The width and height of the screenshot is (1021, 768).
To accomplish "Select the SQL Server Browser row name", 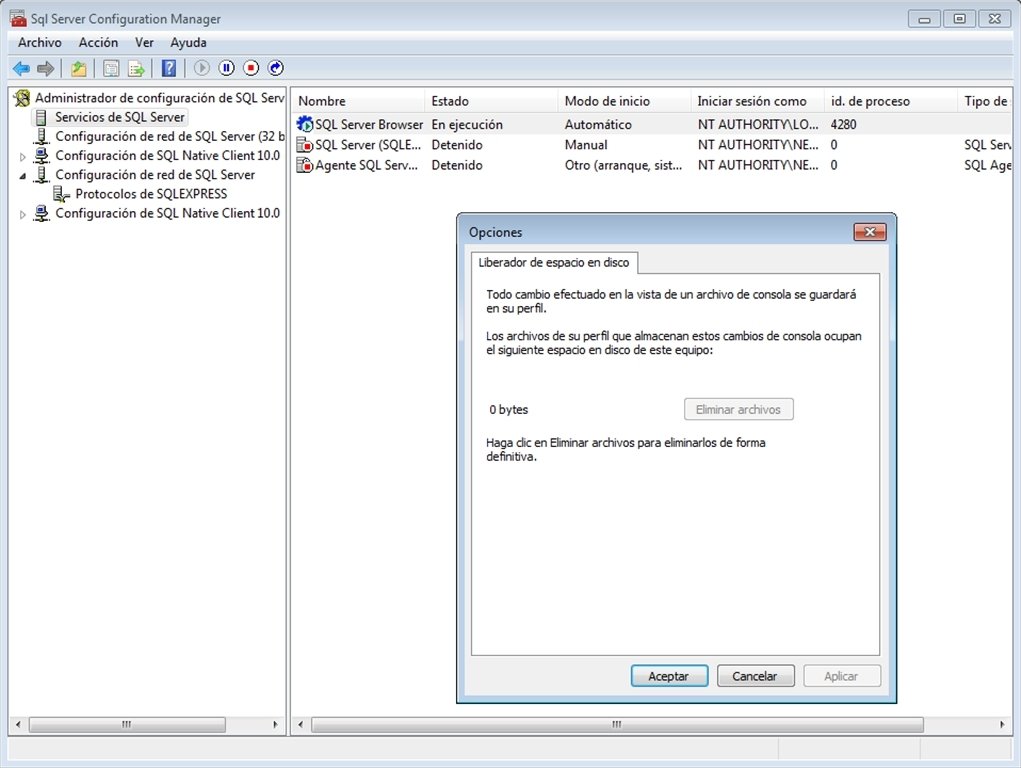I will coord(369,124).
